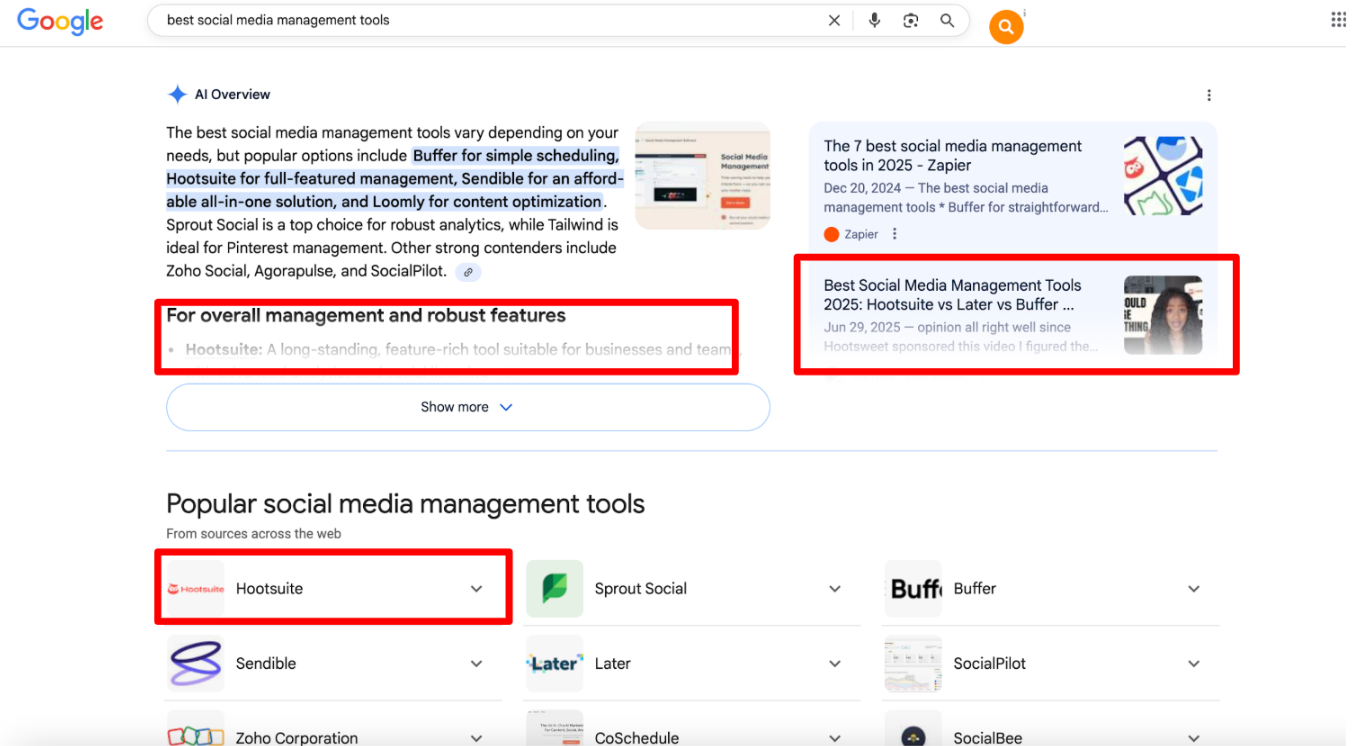
Task: Click the Later logo thumbnail
Action: pyautogui.click(x=554, y=664)
